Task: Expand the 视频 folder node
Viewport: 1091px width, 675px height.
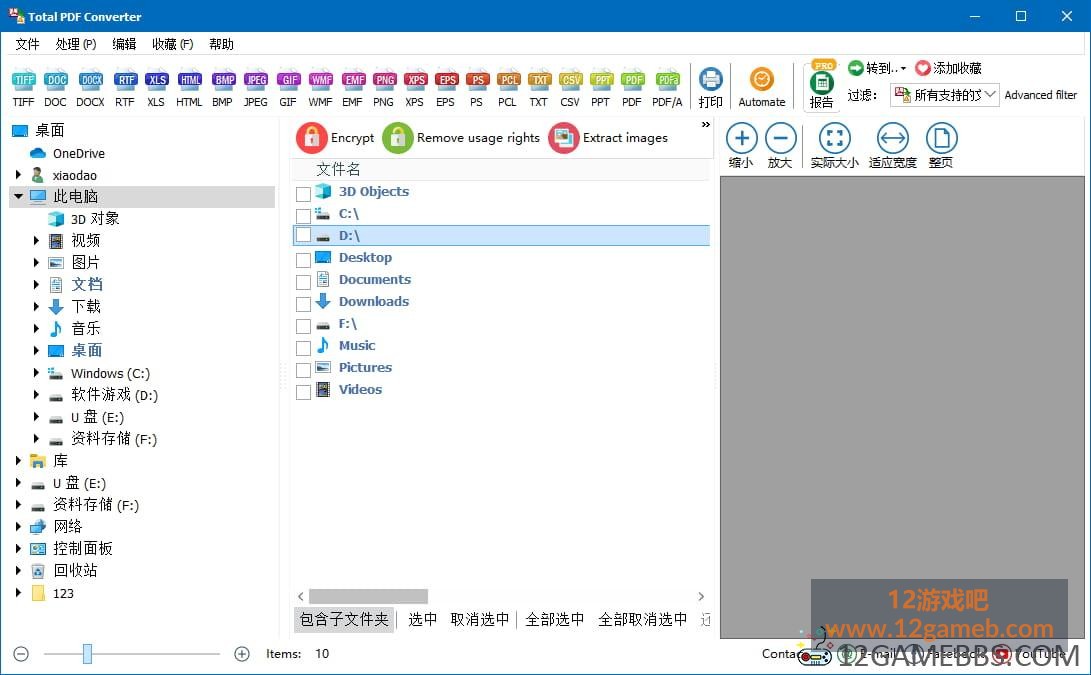Action: point(36,241)
